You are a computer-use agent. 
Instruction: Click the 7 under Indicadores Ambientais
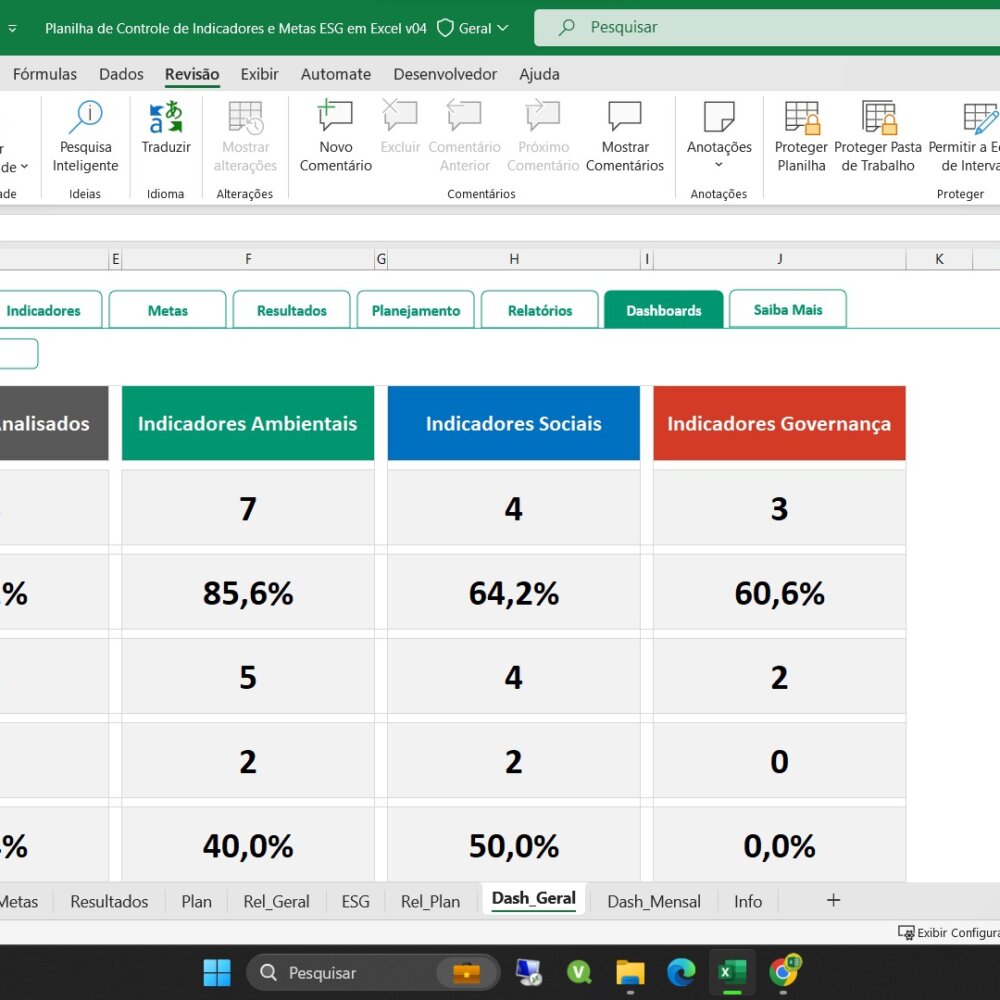coord(248,509)
